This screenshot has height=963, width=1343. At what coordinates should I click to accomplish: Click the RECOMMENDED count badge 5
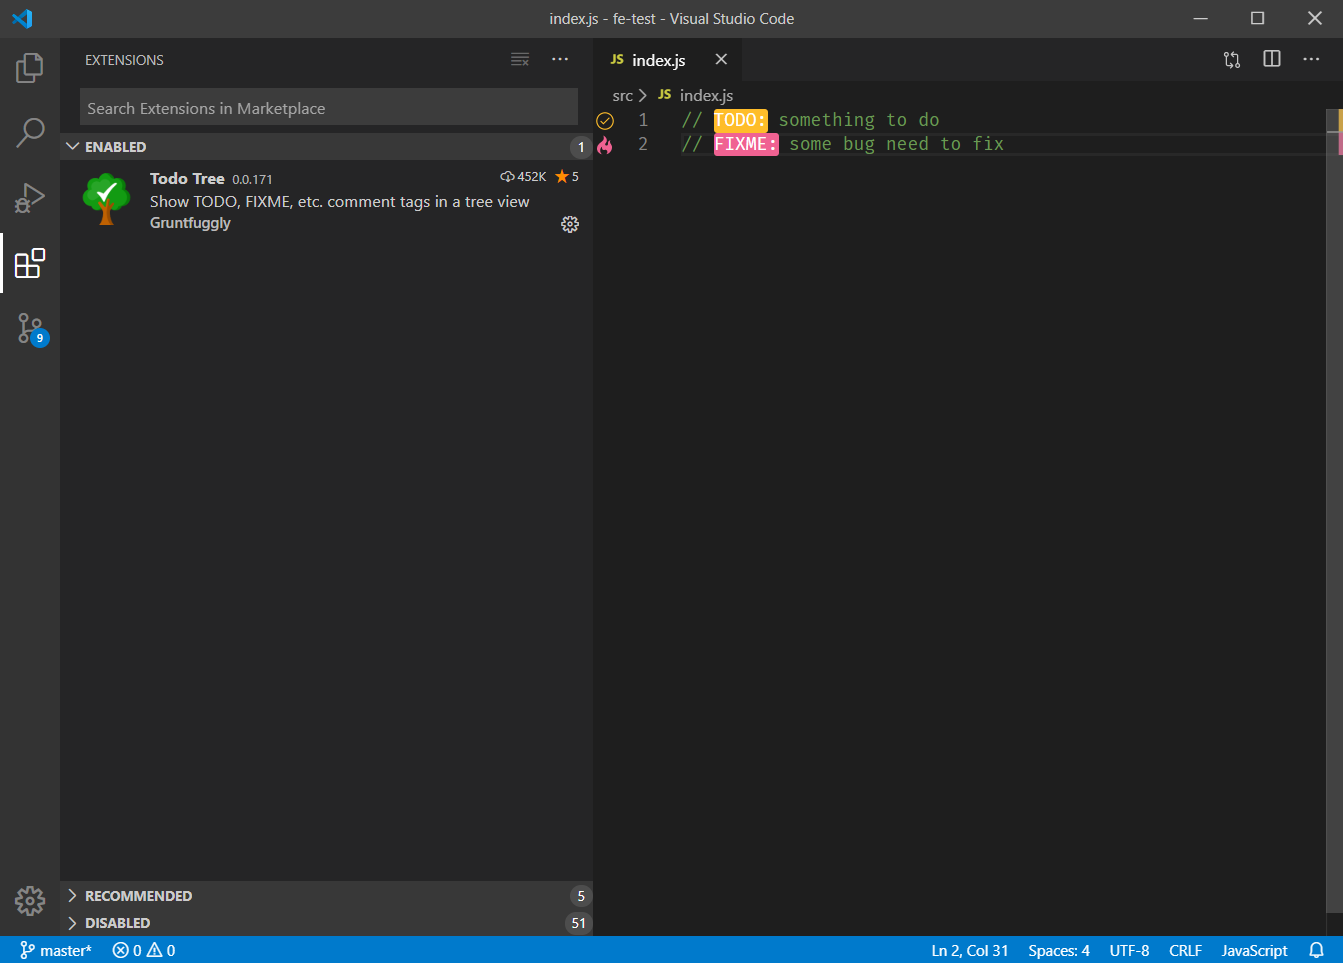coord(581,896)
